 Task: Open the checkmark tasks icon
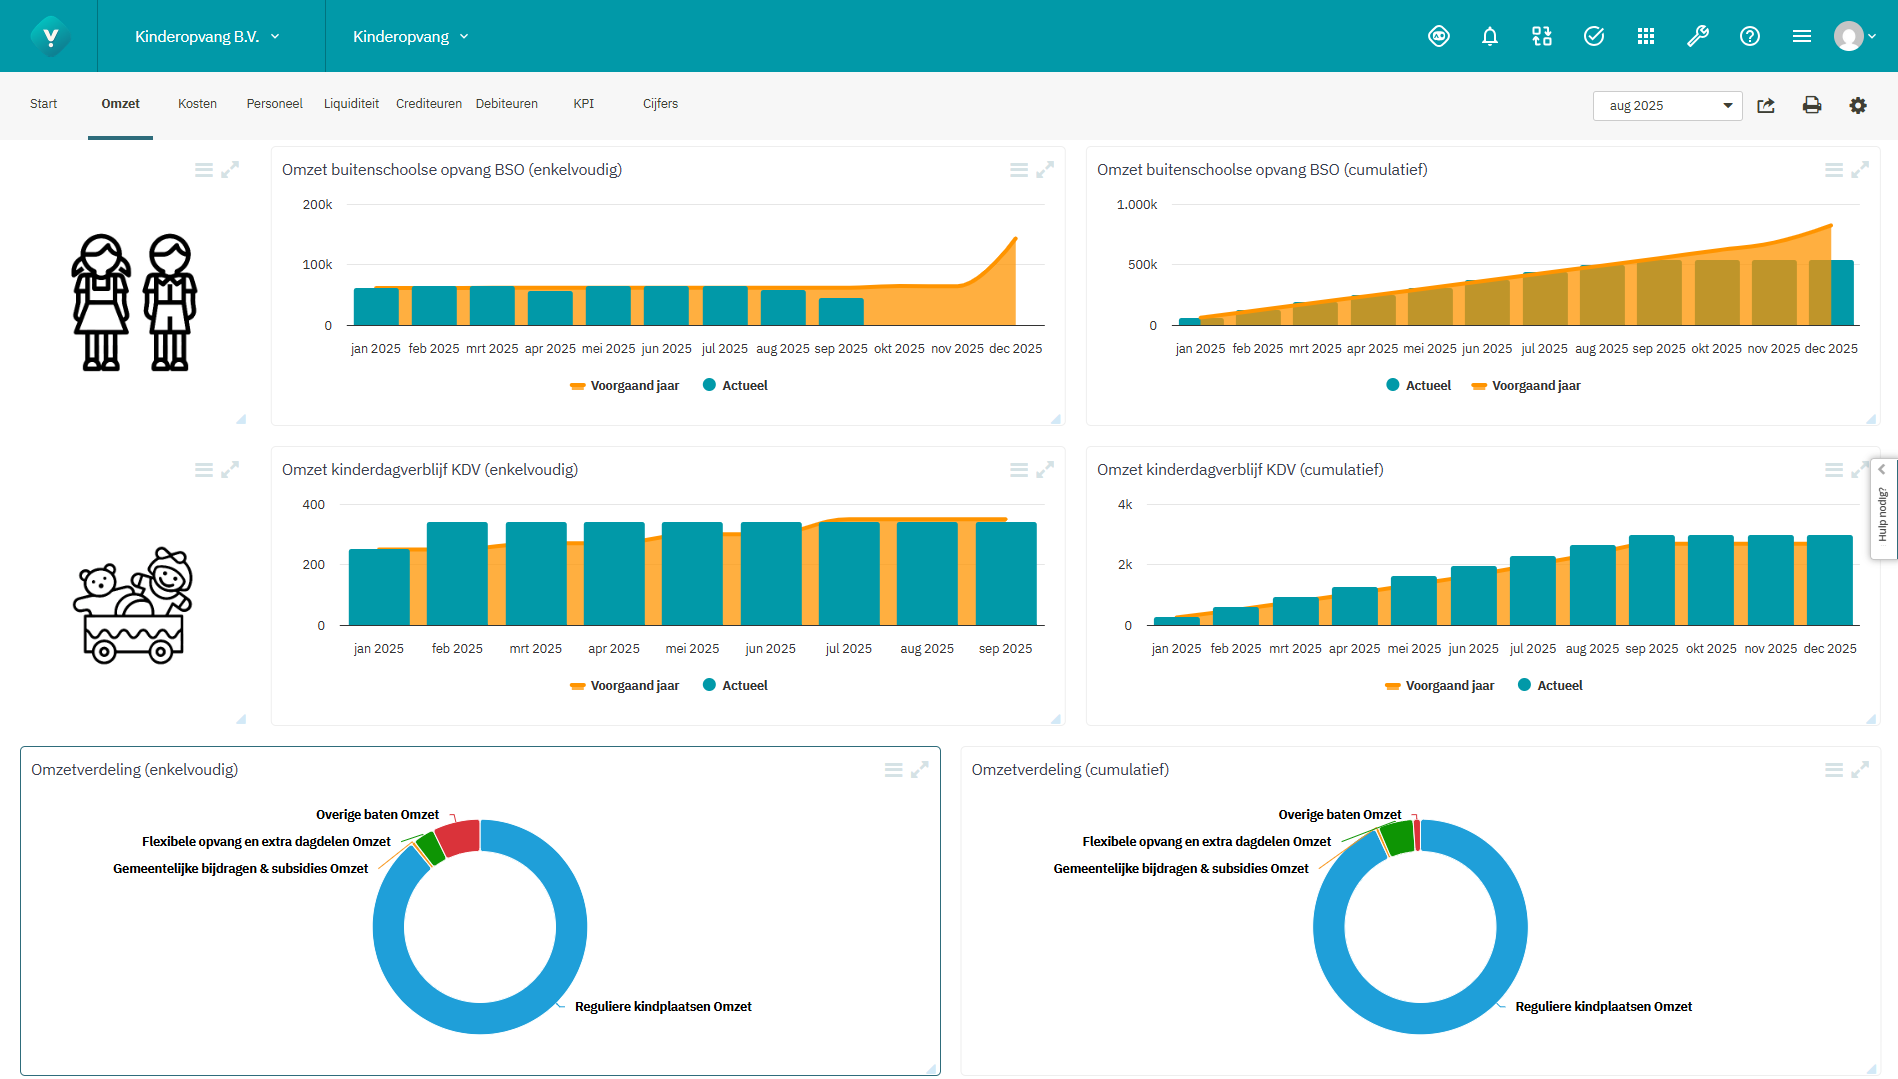click(1593, 37)
